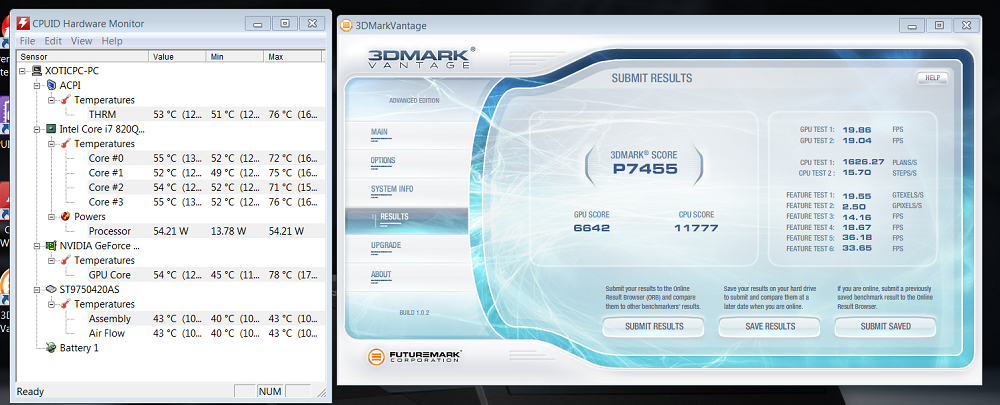1000x405 pixels.
Task: Click the CPU score 11777
Action: [696, 228]
